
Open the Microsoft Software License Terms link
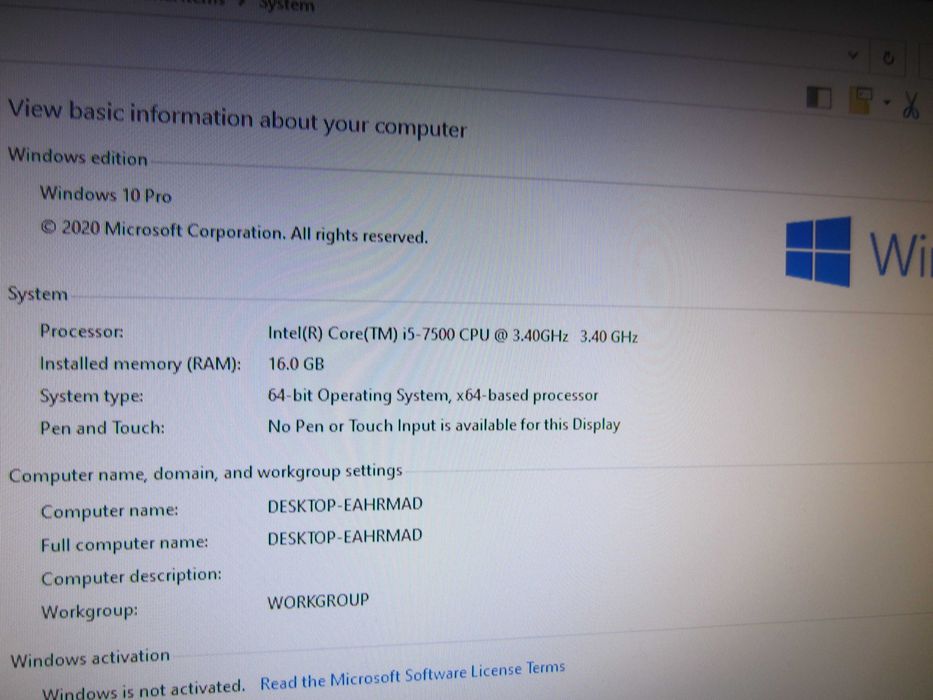(x=412, y=675)
